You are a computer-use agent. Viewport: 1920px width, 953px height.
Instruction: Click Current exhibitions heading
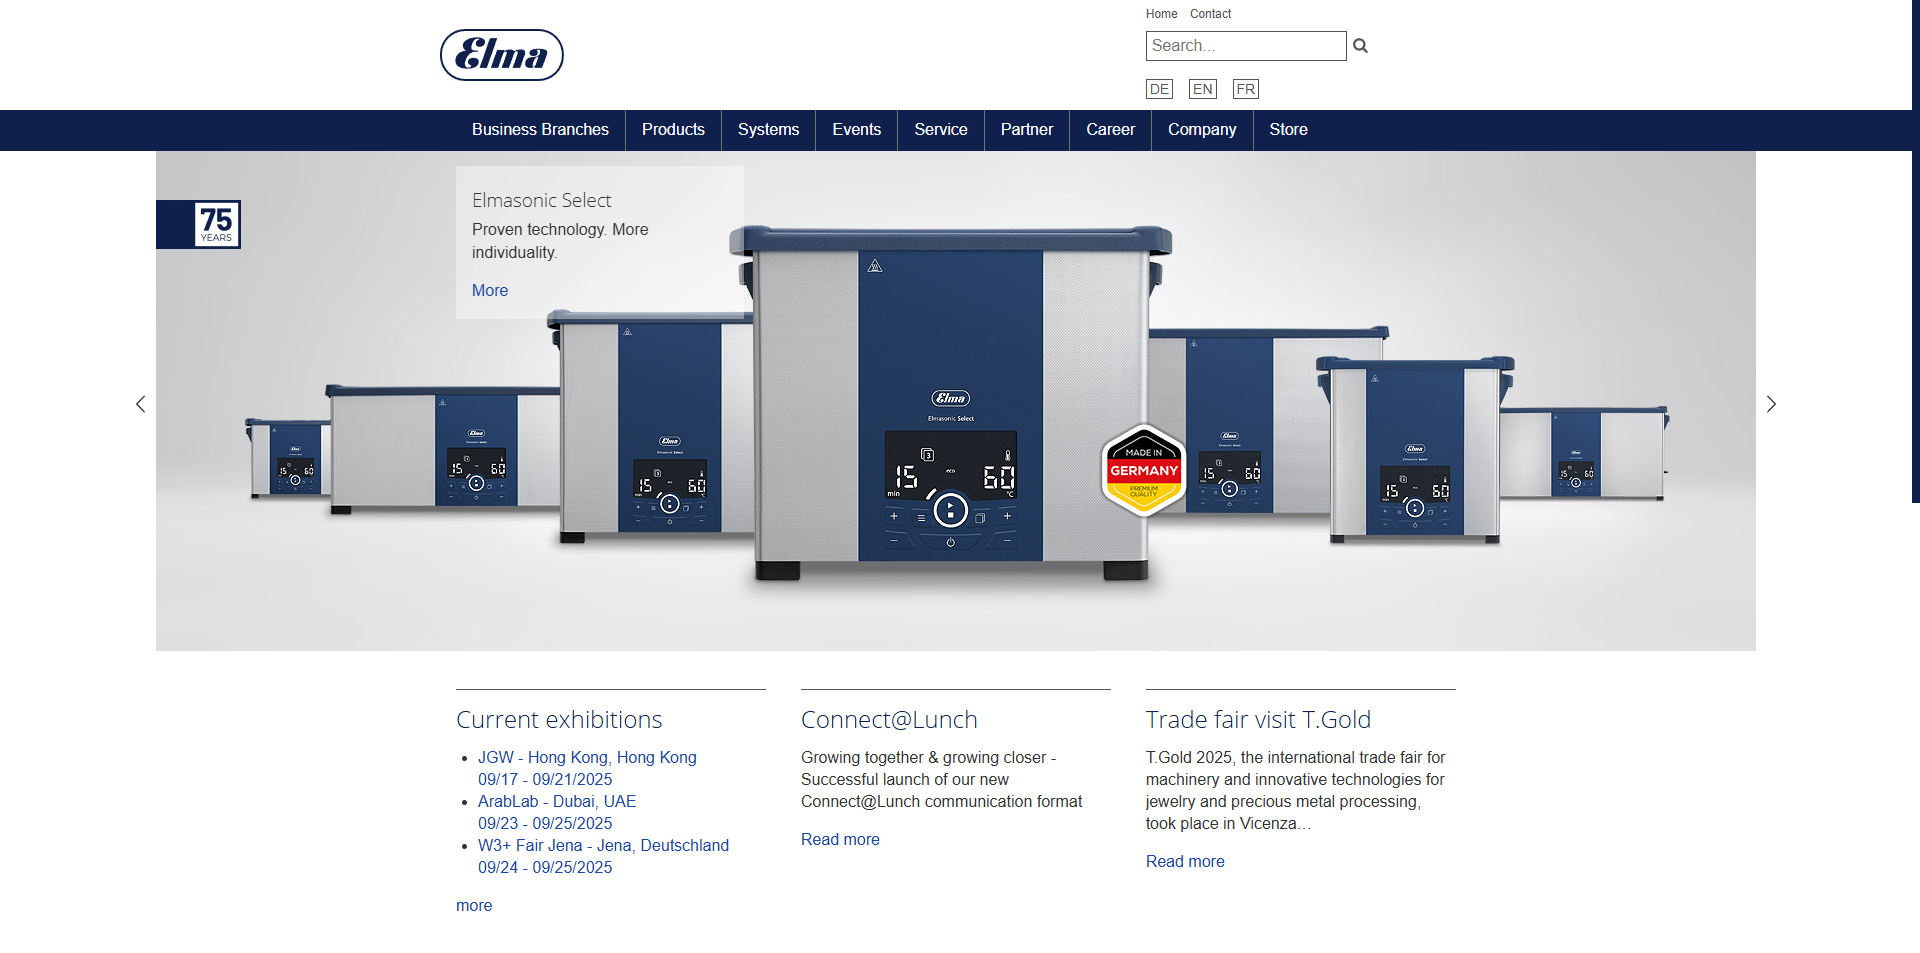559,719
